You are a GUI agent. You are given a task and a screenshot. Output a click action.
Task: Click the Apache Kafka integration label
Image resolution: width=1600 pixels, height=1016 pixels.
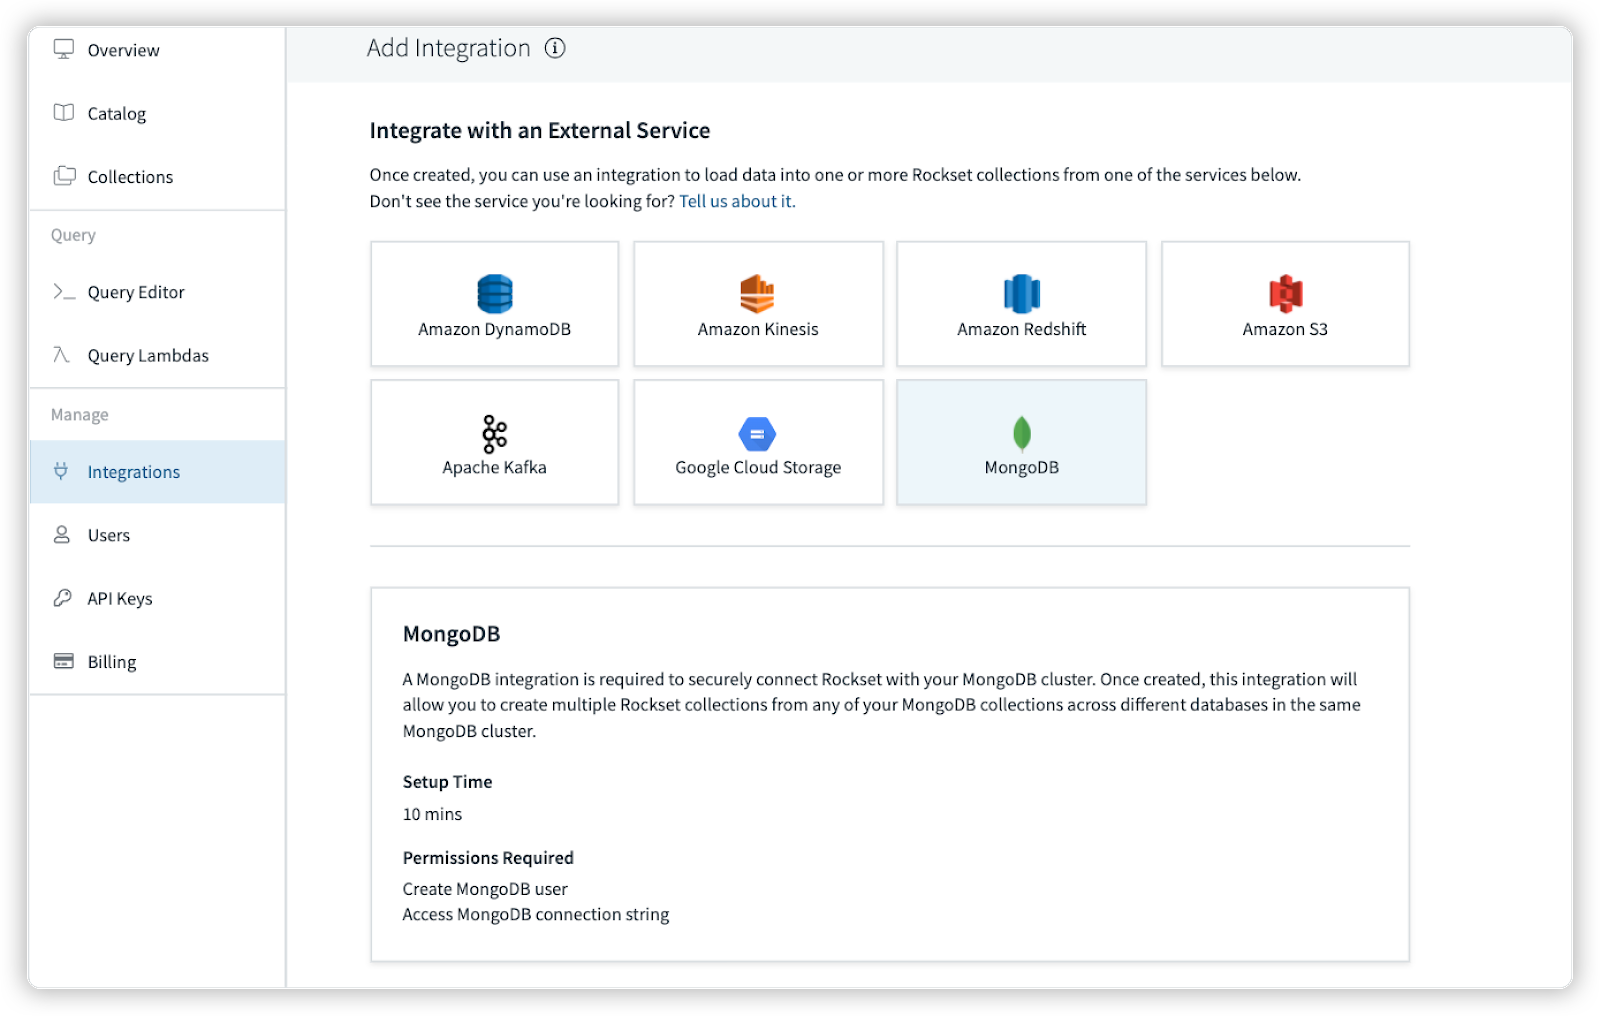pos(494,467)
